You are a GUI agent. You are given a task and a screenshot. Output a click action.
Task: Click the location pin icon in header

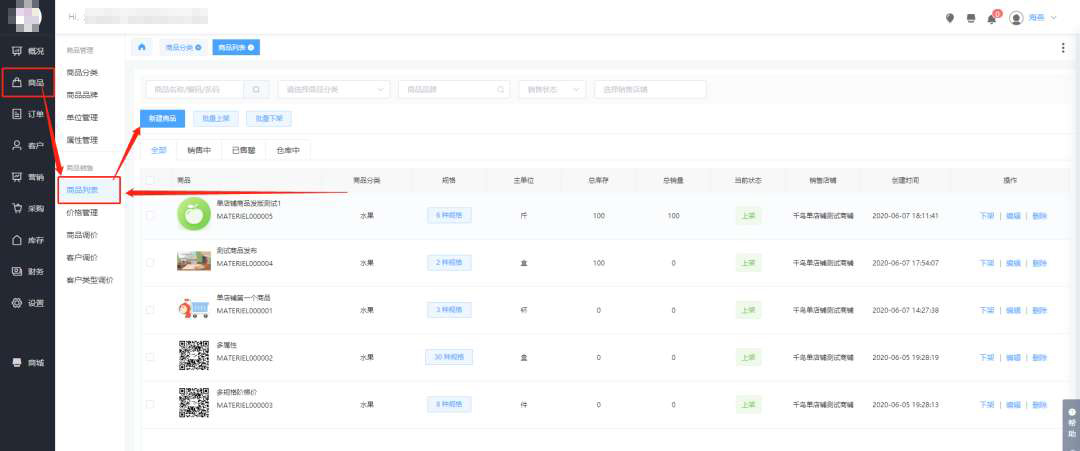point(949,18)
